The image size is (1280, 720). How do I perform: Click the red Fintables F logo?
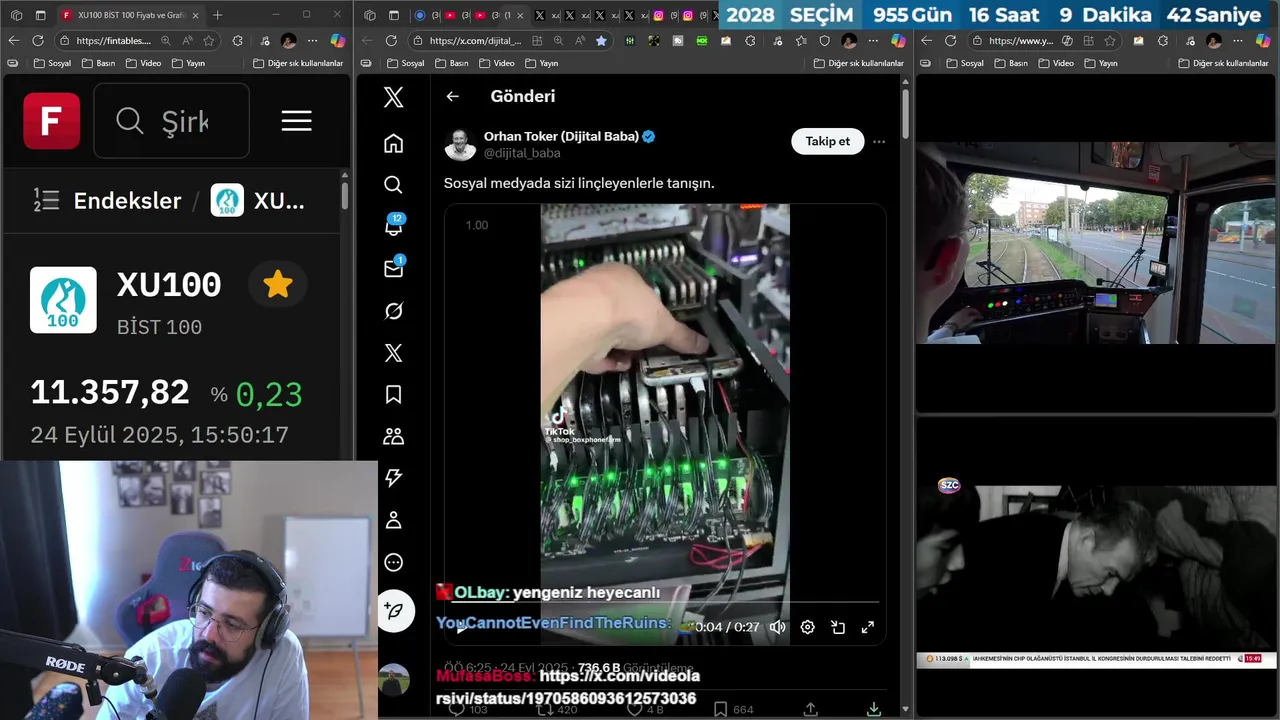52,121
